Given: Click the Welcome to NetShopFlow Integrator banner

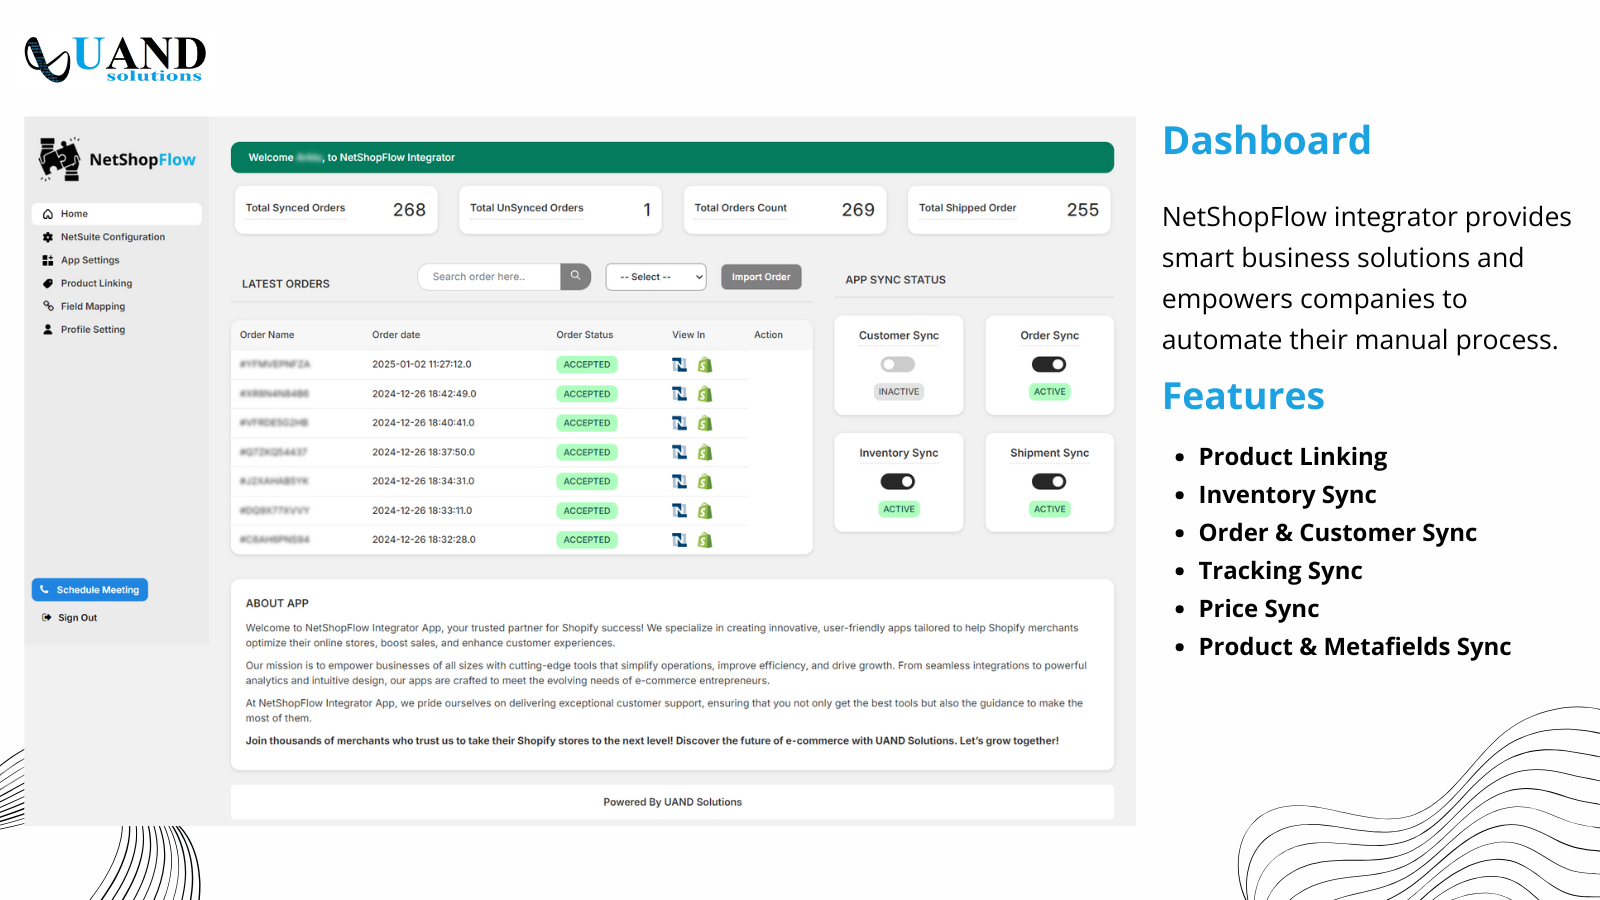Looking at the screenshot, I should [x=672, y=157].
